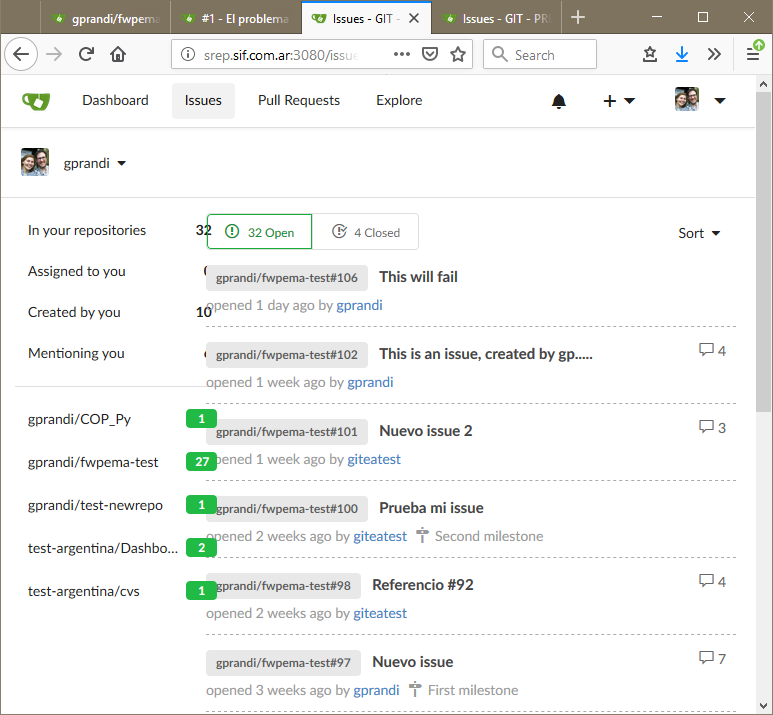This screenshot has width=773, height=715.
Task: Open issue 'Referencio #92'
Action: coord(422,584)
